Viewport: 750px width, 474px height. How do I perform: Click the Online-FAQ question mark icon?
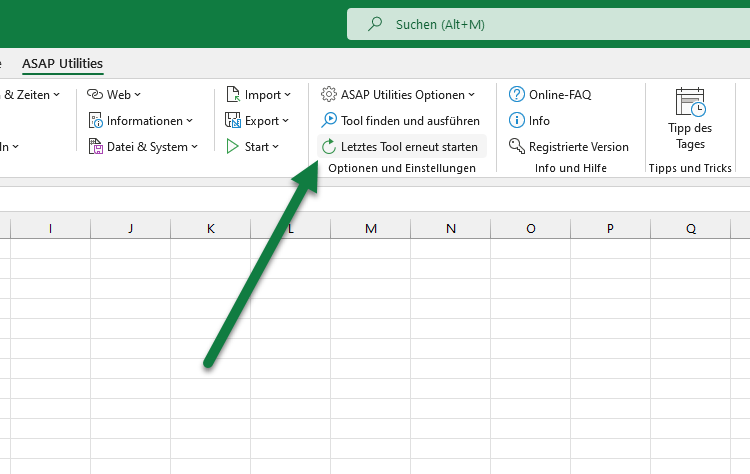pyautogui.click(x=517, y=94)
